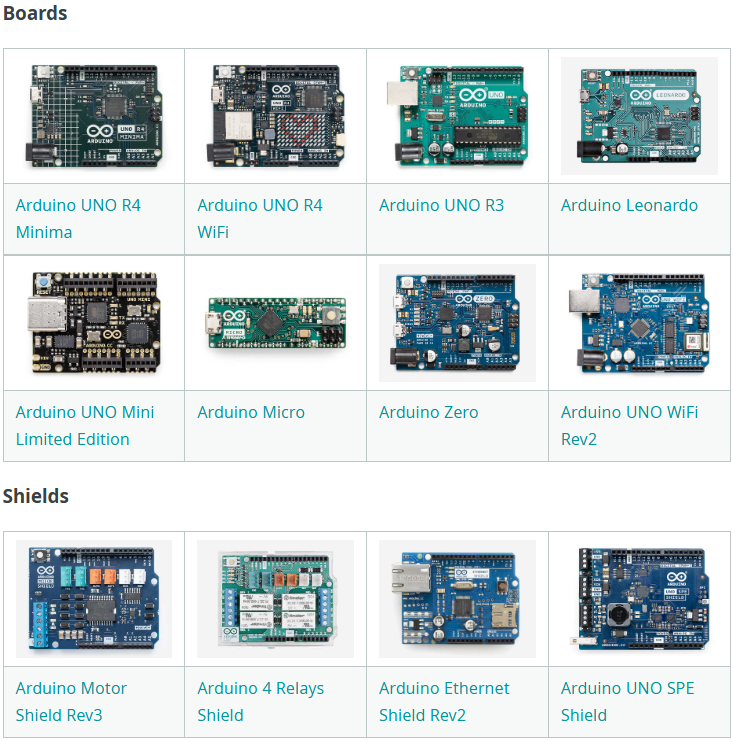This screenshot has height=742, width=732.
Task: Follow the Arduino UNO R3 text link
Action: [441, 205]
